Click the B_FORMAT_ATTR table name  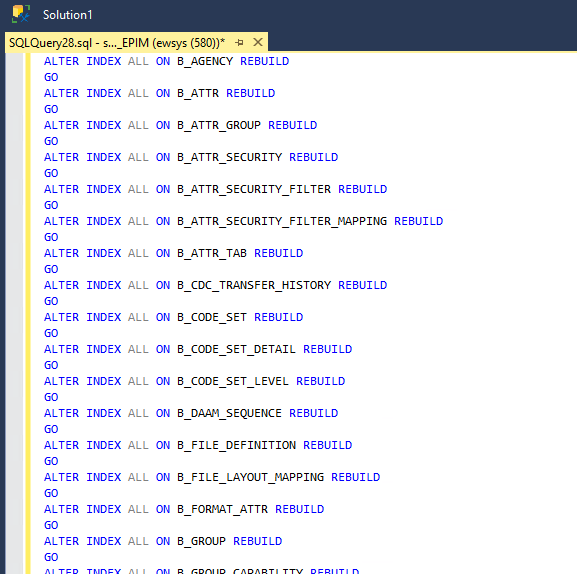(223, 509)
